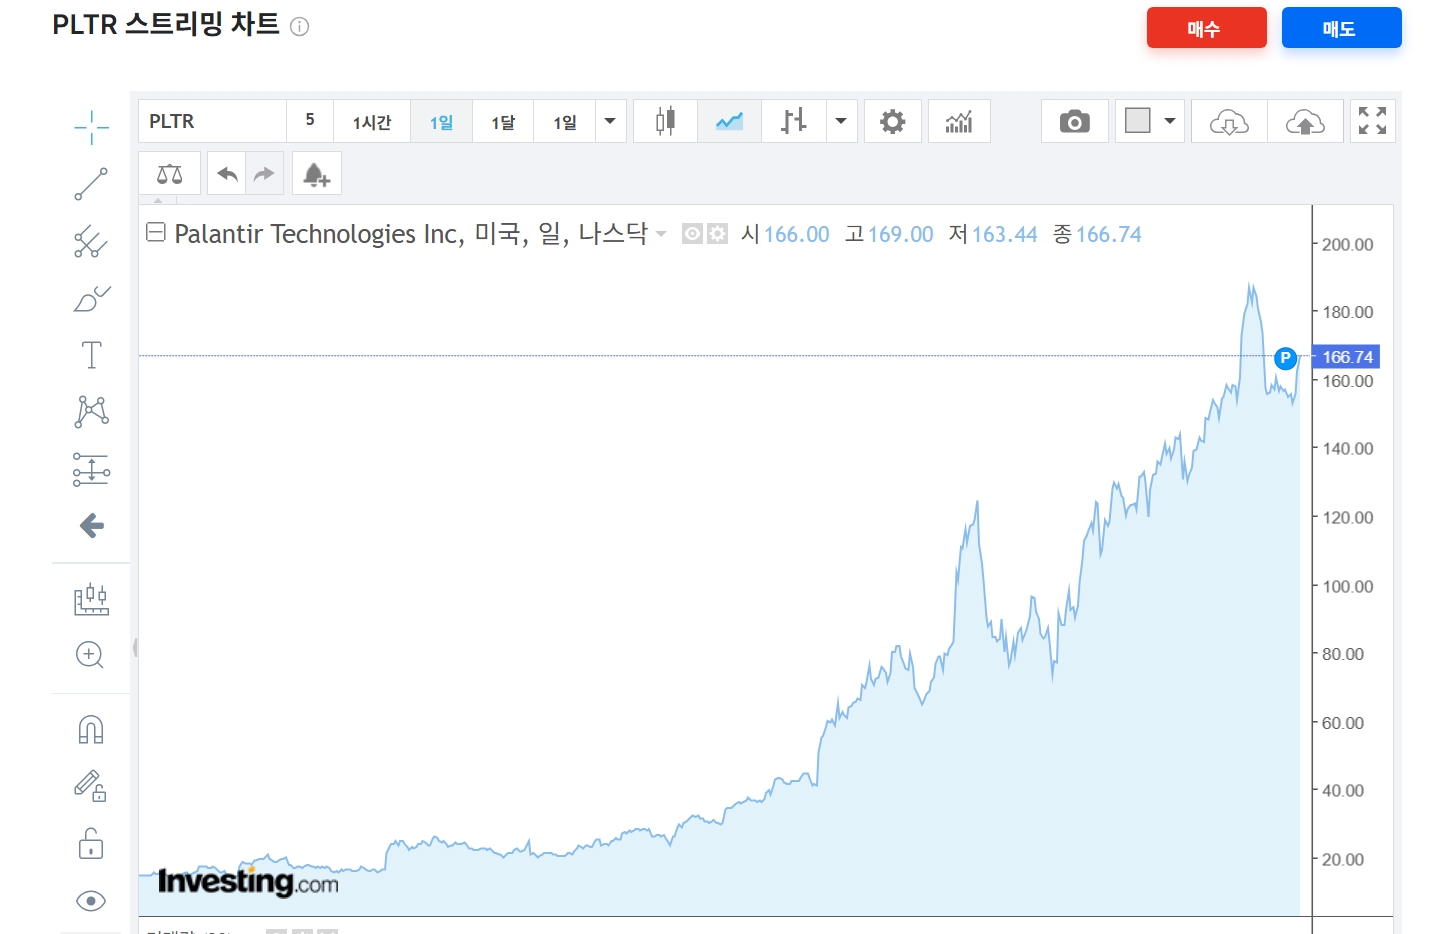Select the 1일 daily interval
The image size is (1439, 934).
(x=442, y=121)
